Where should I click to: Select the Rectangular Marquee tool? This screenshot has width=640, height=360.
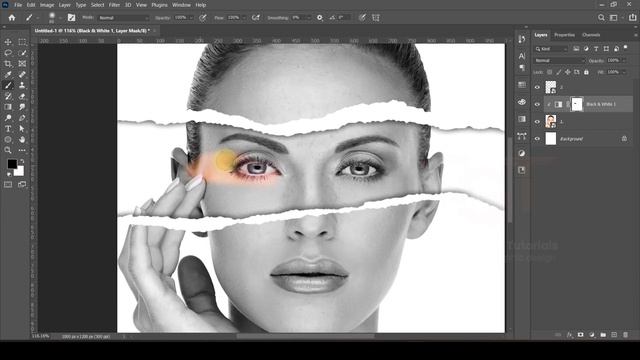[22, 42]
